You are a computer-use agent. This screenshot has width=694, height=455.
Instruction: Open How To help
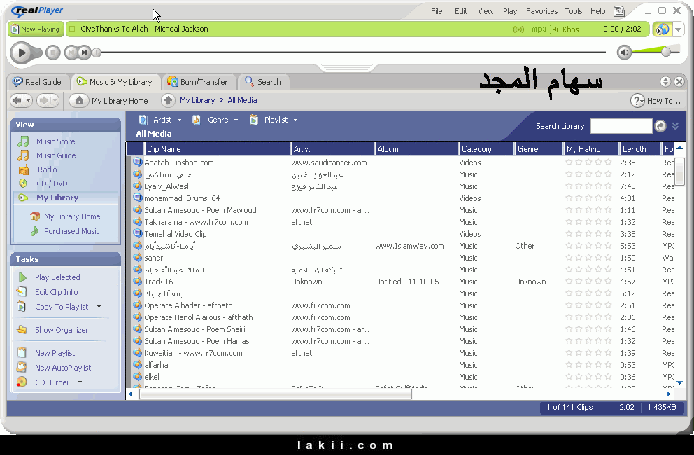point(656,101)
